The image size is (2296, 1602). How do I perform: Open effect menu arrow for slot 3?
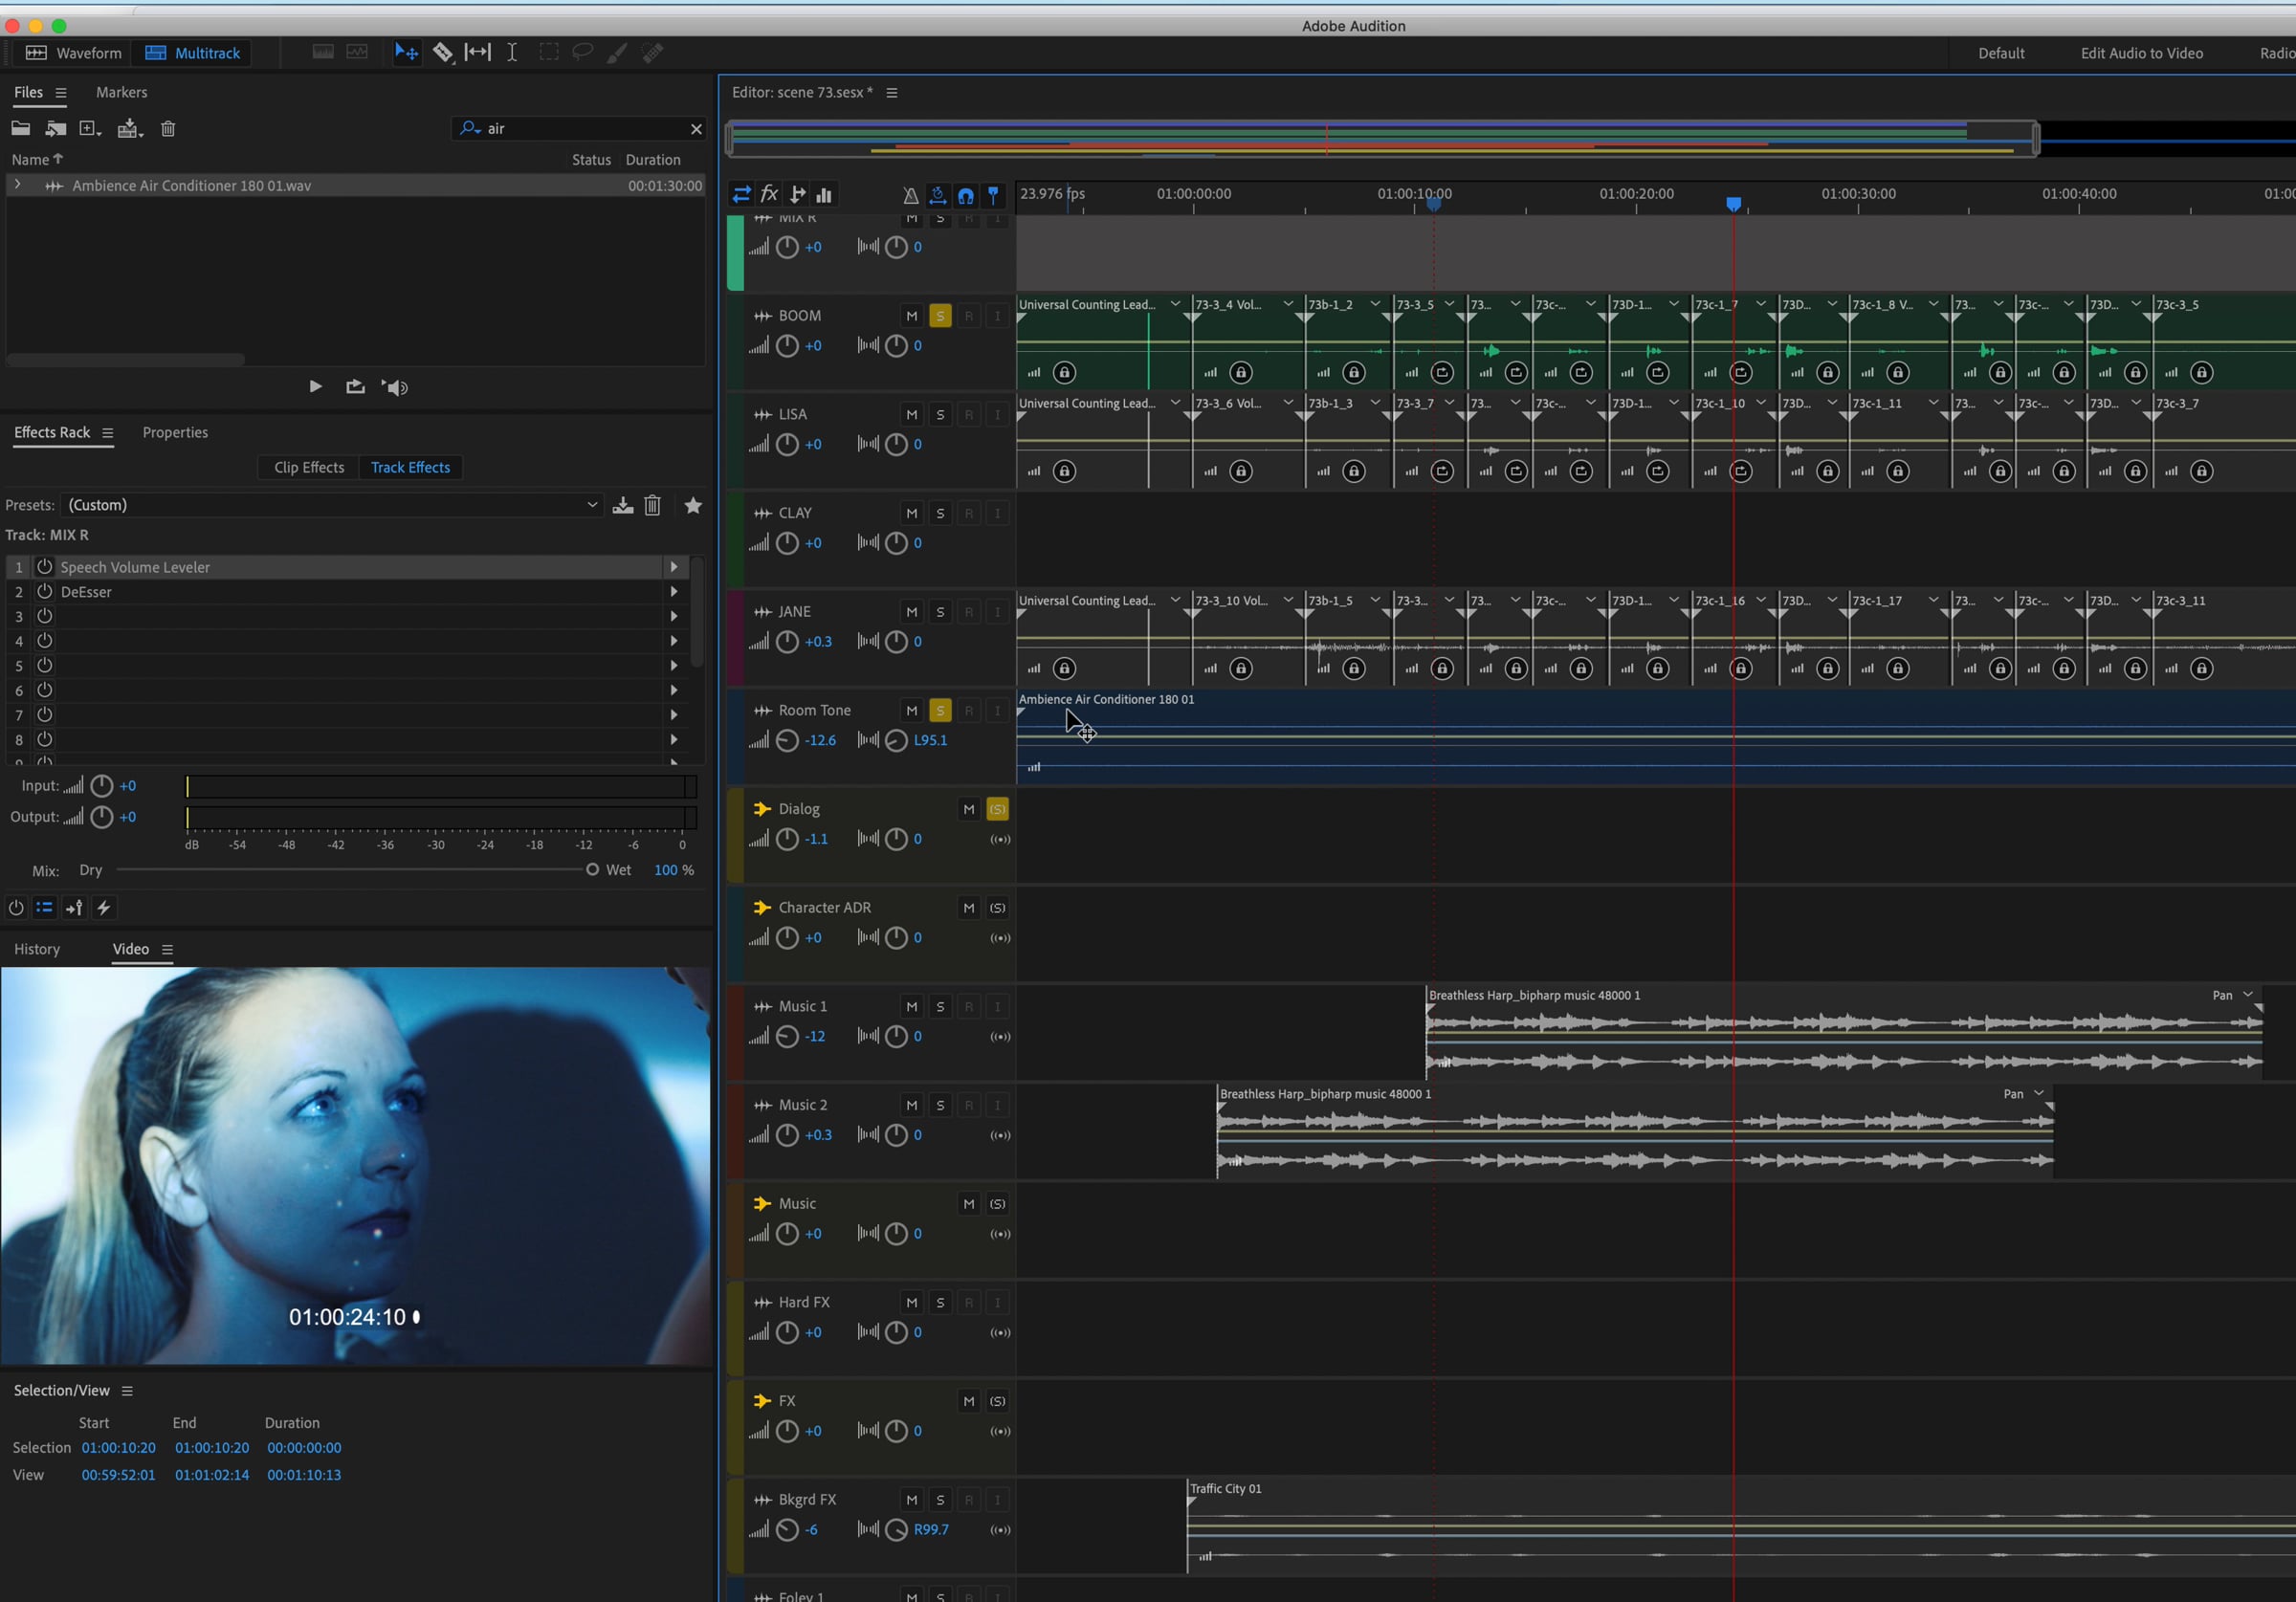674,617
